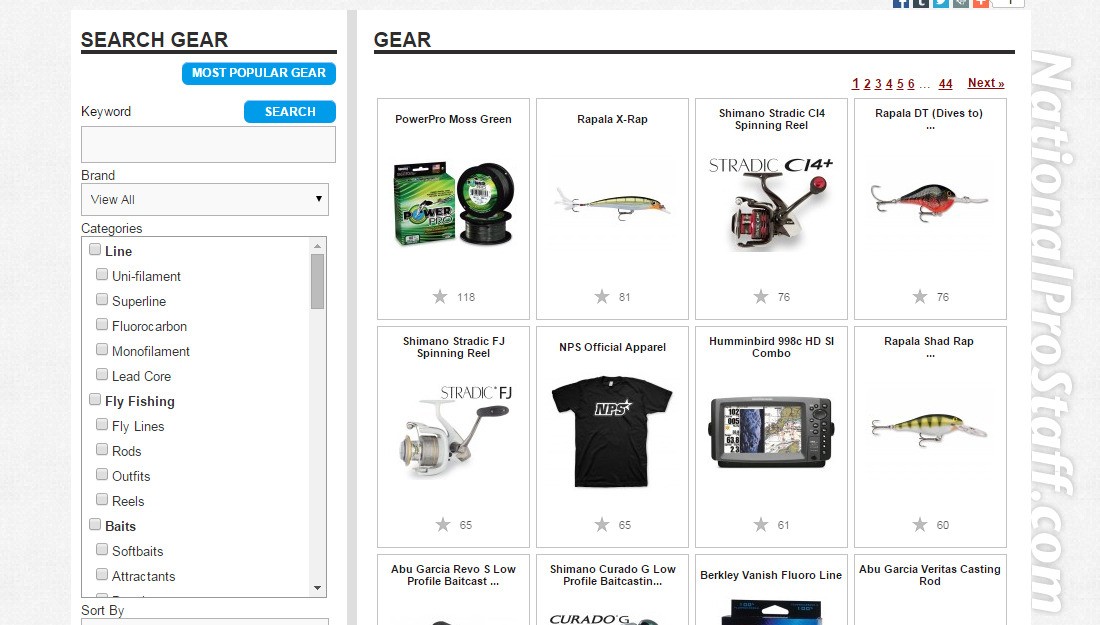The width and height of the screenshot is (1100, 625).
Task: Open Shimano Stradic FJ Spinning Reel title
Action: [454, 347]
